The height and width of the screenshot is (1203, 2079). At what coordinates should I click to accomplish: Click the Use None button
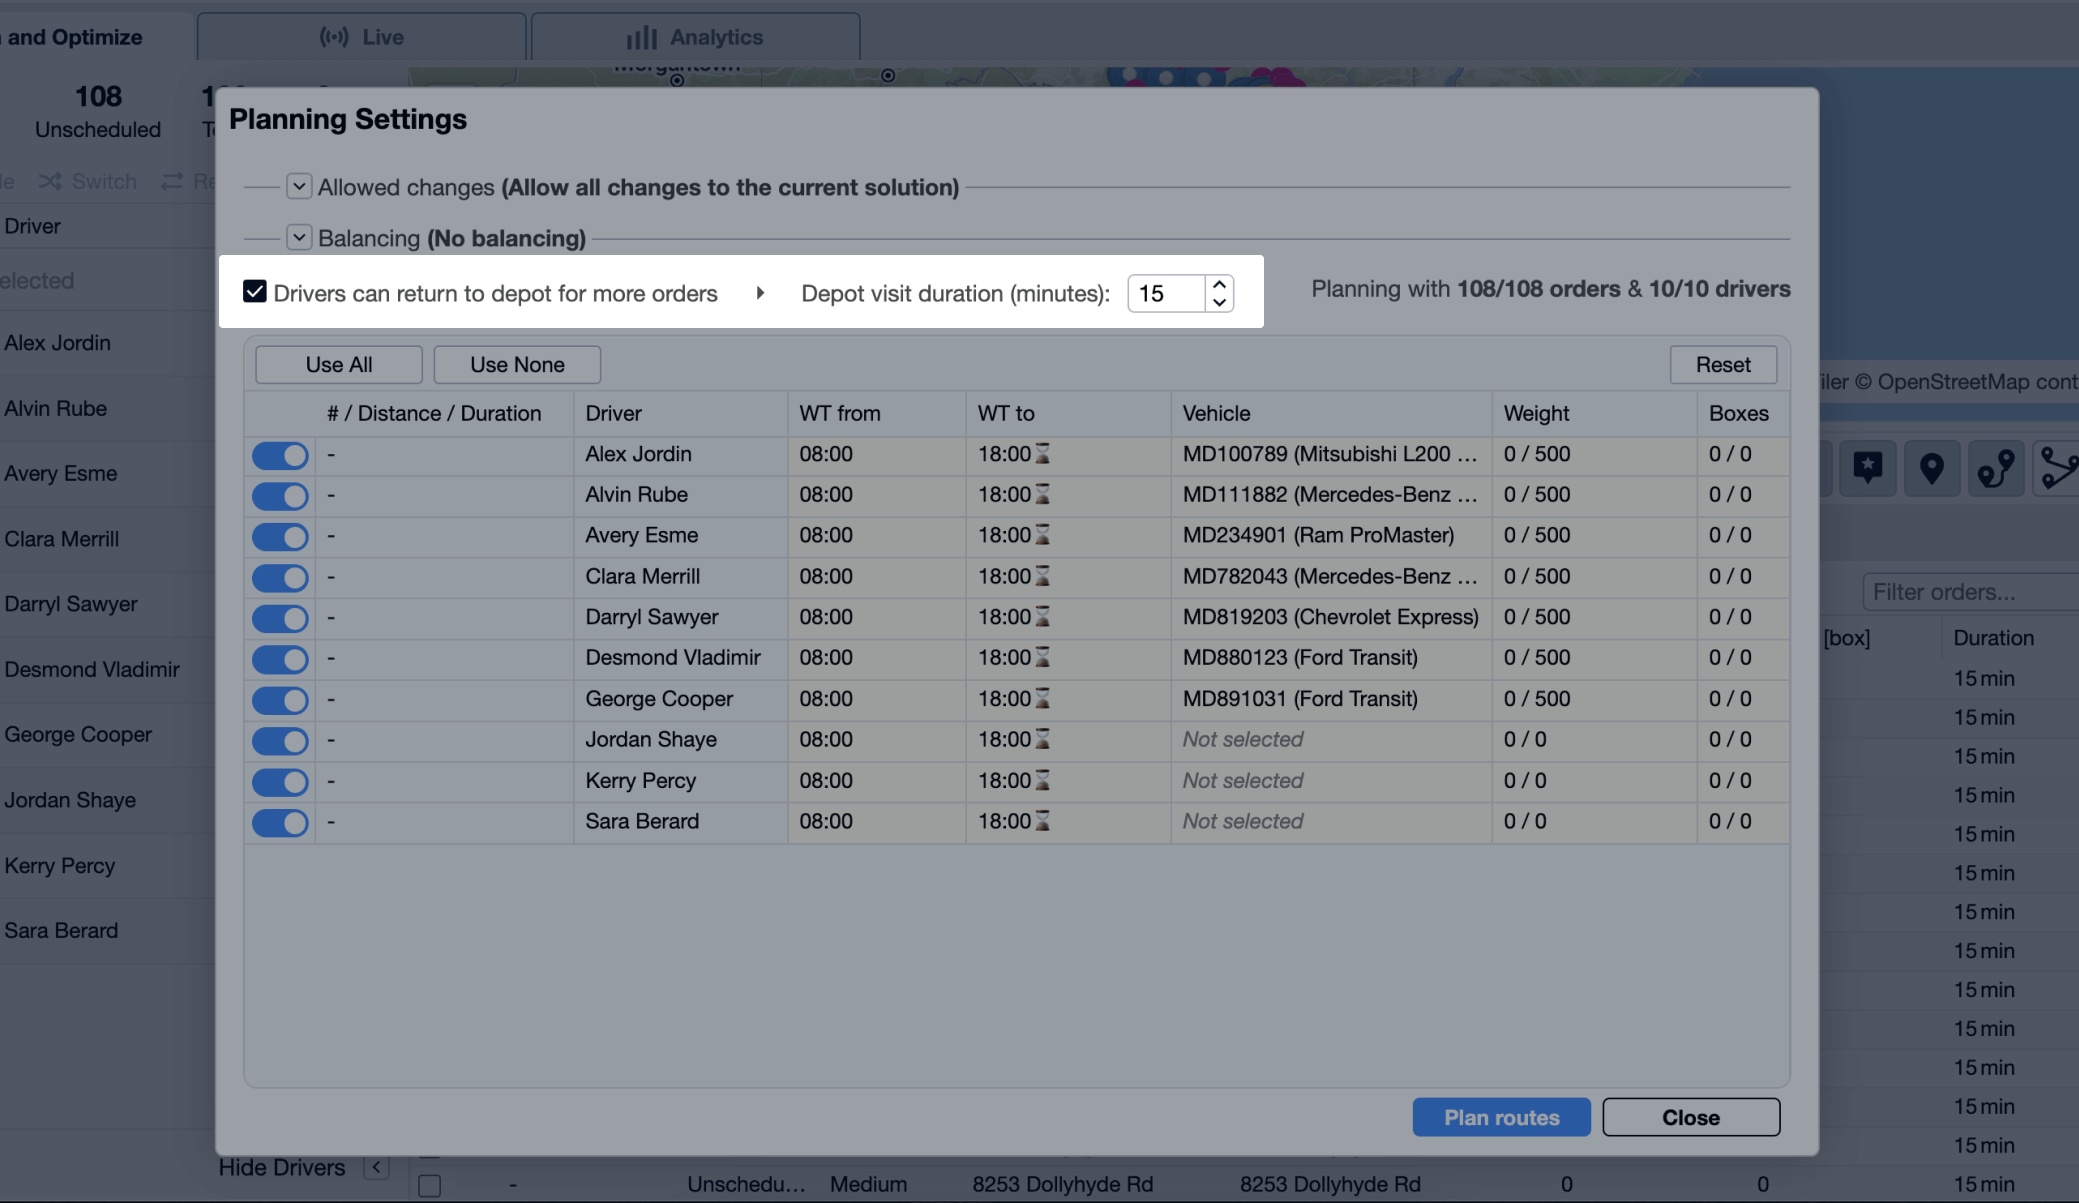[517, 364]
